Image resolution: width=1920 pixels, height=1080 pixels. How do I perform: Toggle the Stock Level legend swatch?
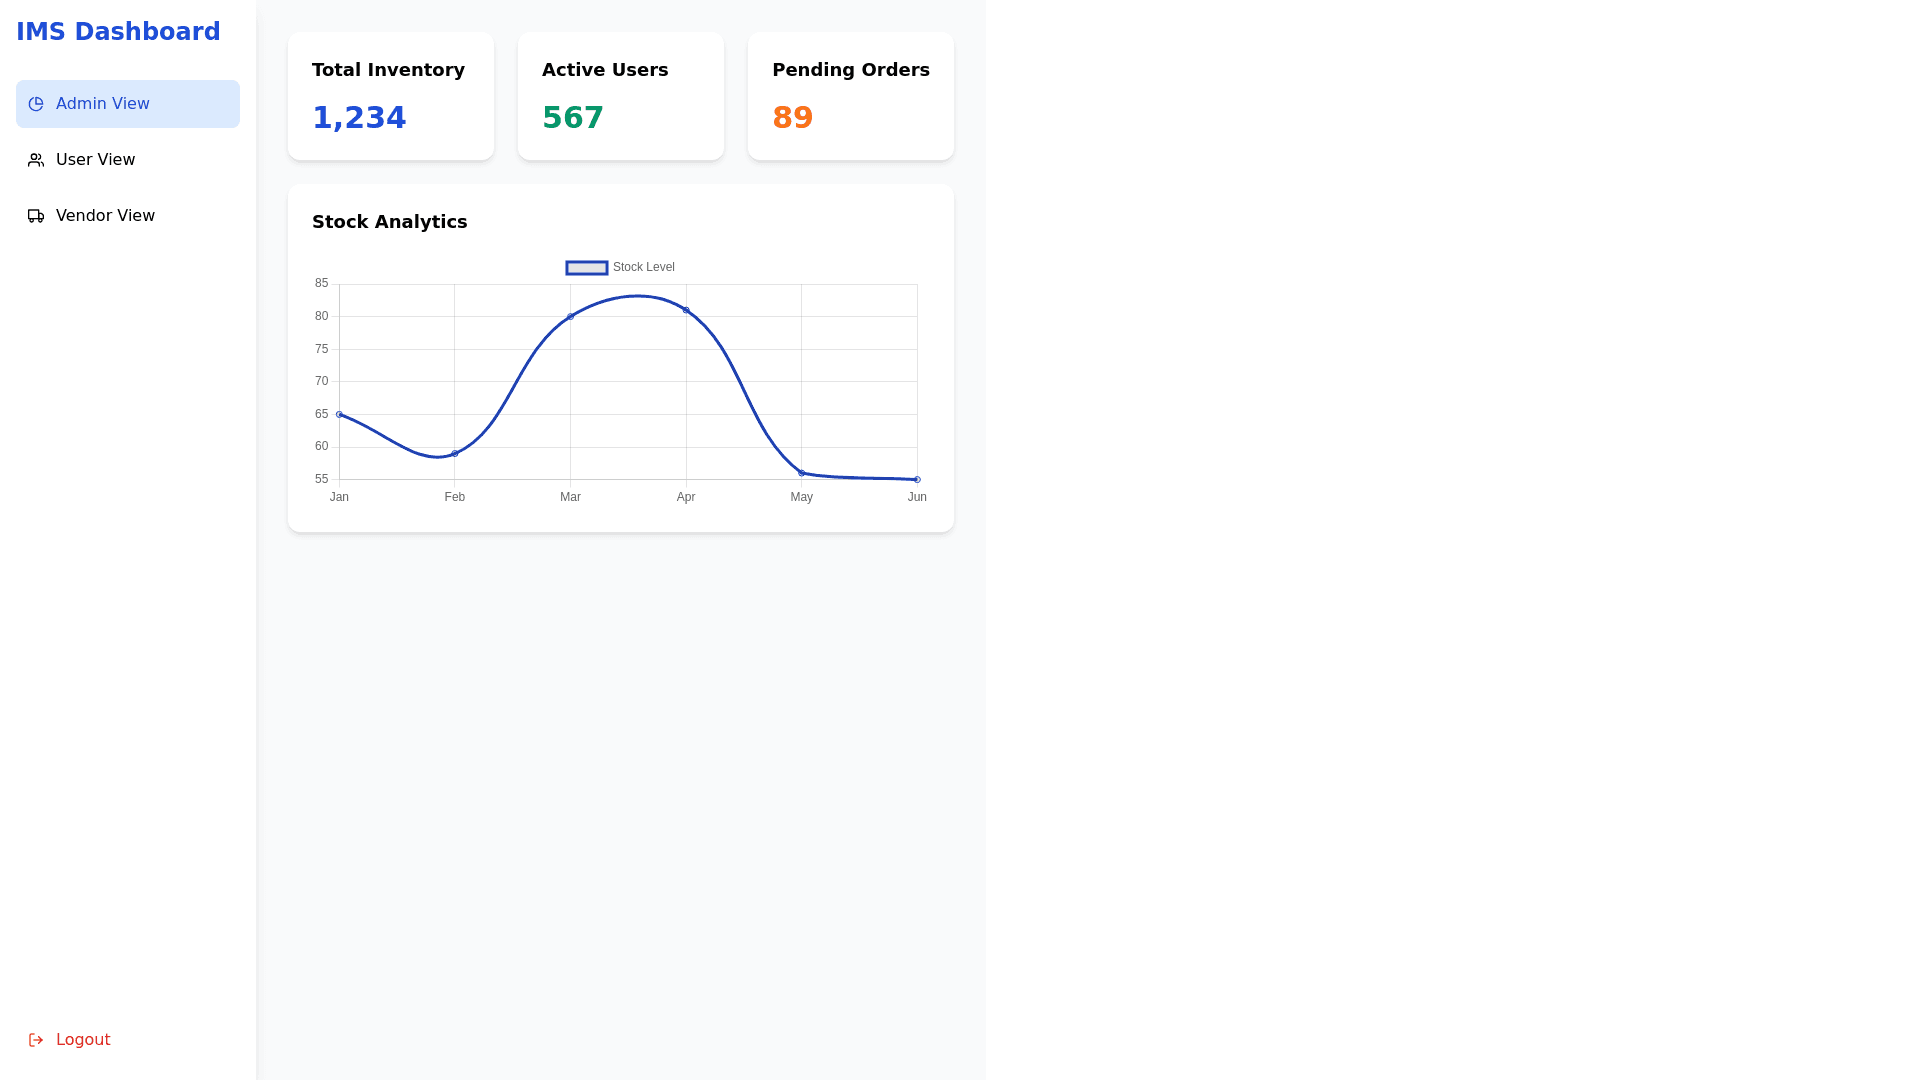pos(587,268)
